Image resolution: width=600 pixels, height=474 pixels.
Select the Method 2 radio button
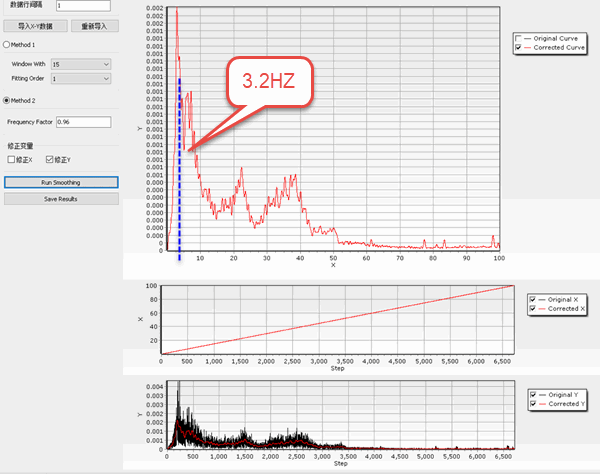click(x=6, y=100)
